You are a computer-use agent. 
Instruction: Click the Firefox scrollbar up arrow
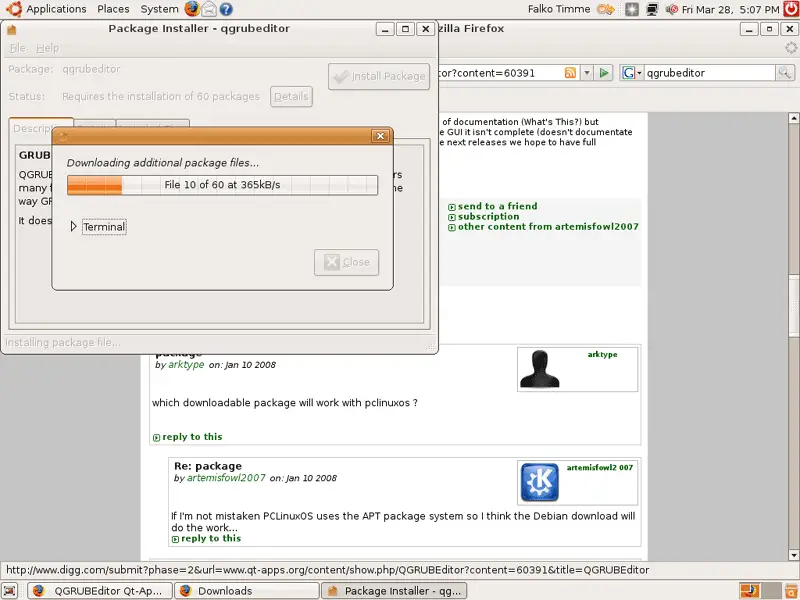click(x=793, y=118)
